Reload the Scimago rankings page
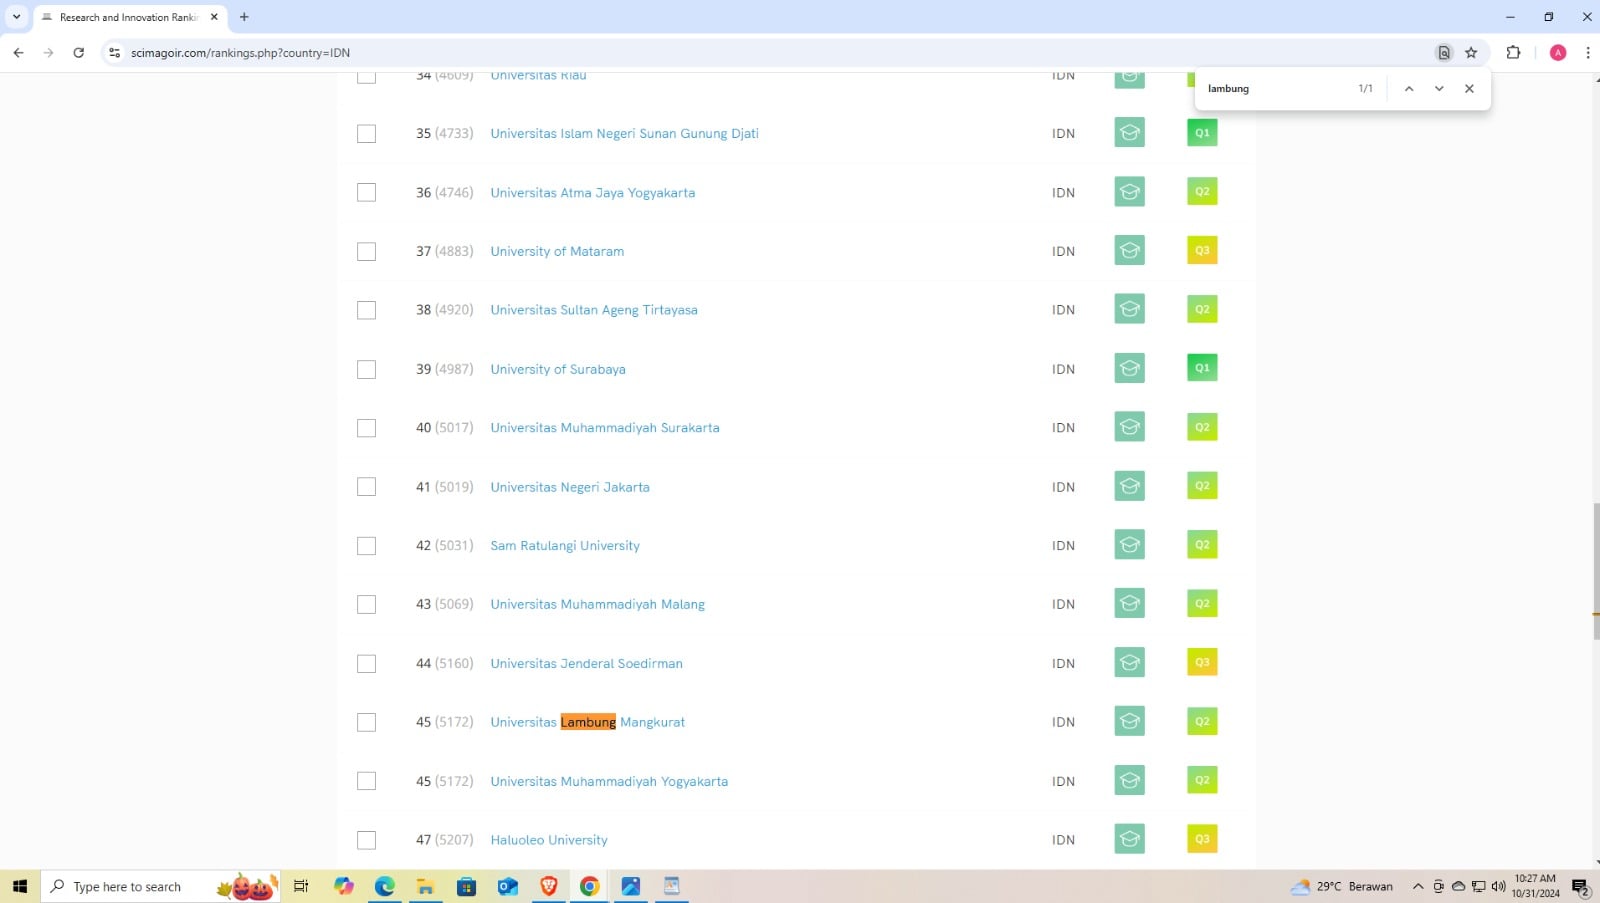The image size is (1600, 903). point(78,53)
